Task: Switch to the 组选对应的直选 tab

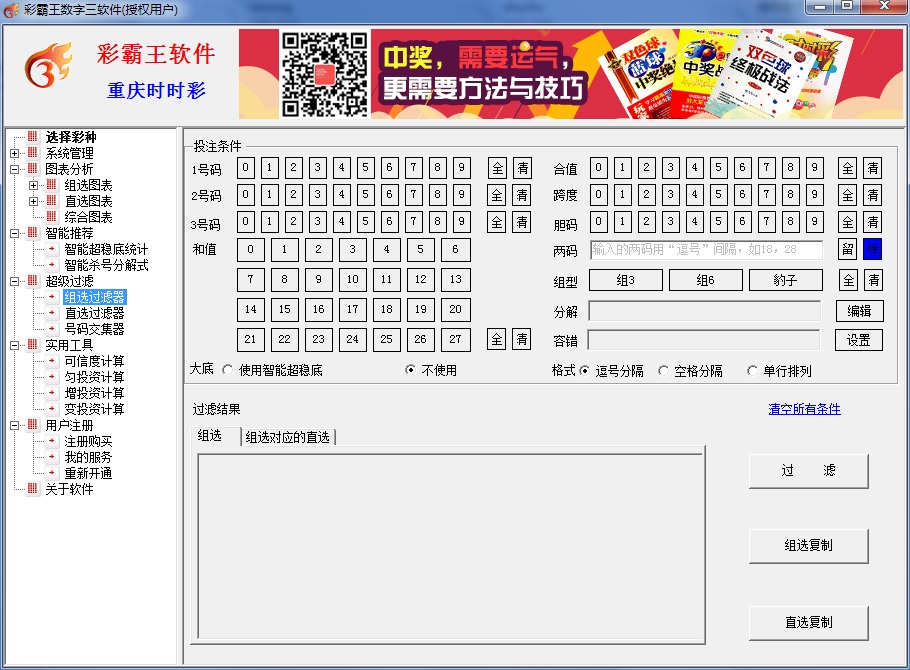Action: (289, 436)
